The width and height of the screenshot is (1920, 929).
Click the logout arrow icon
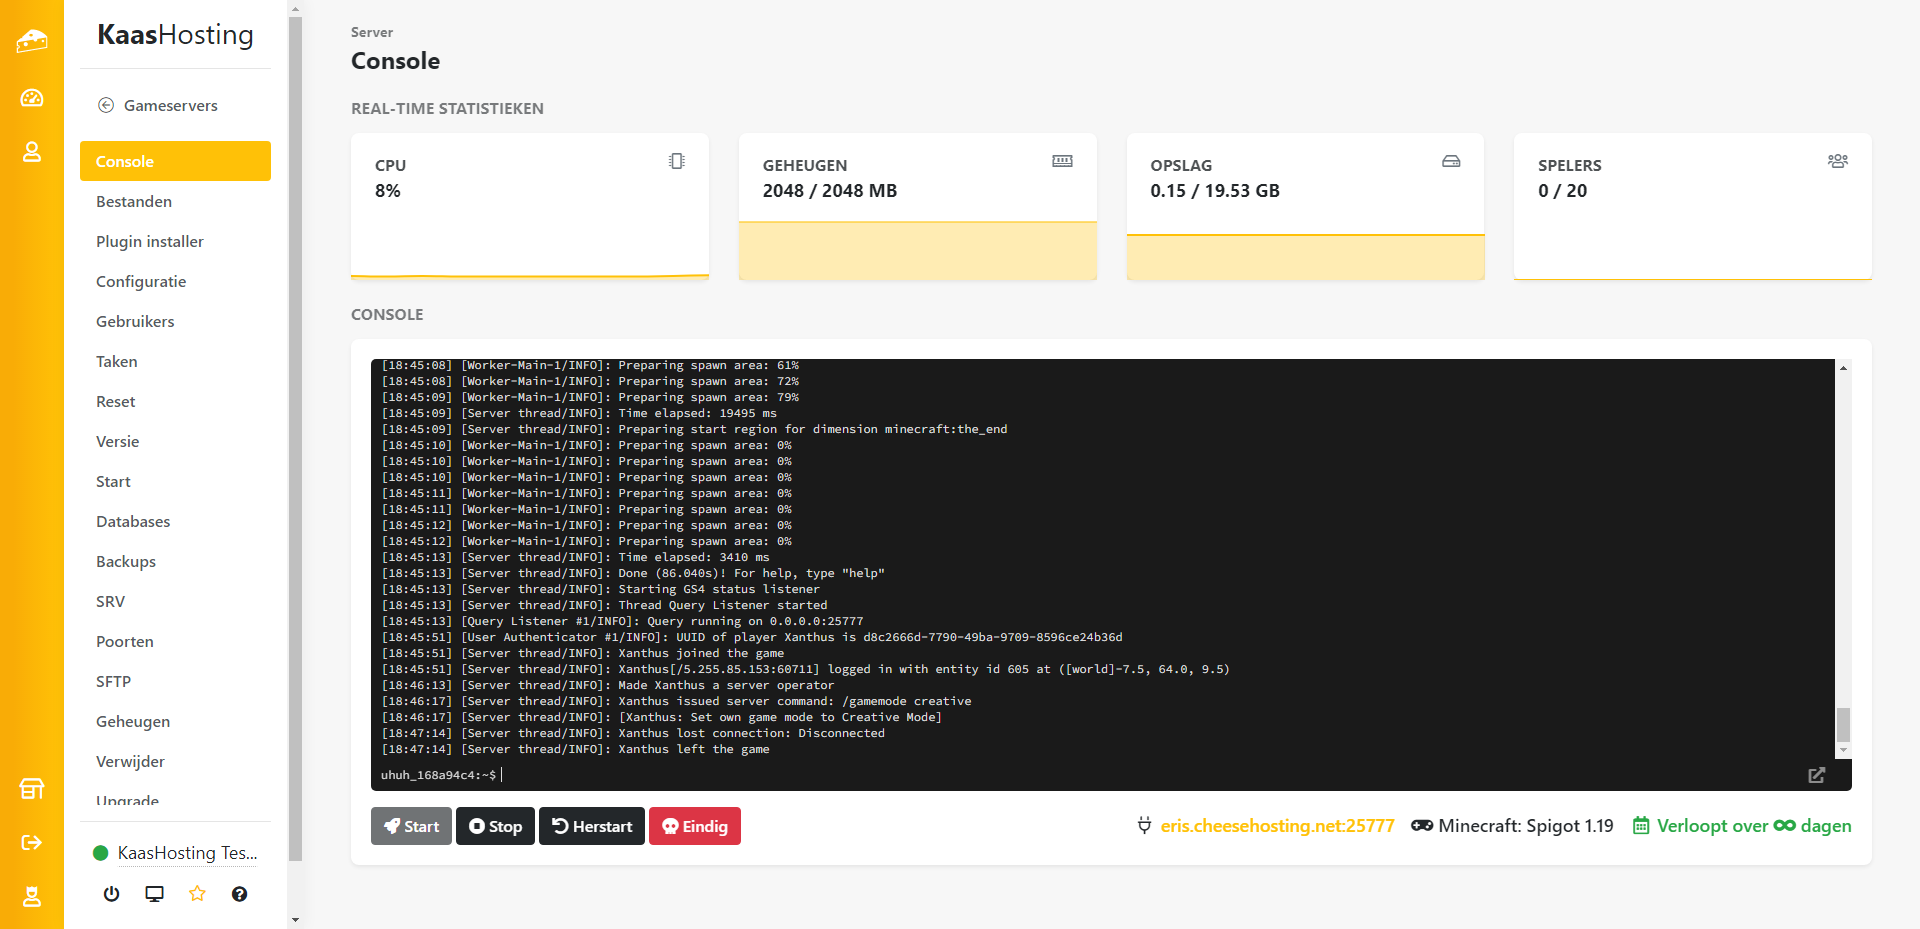pyautogui.click(x=32, y=843)
